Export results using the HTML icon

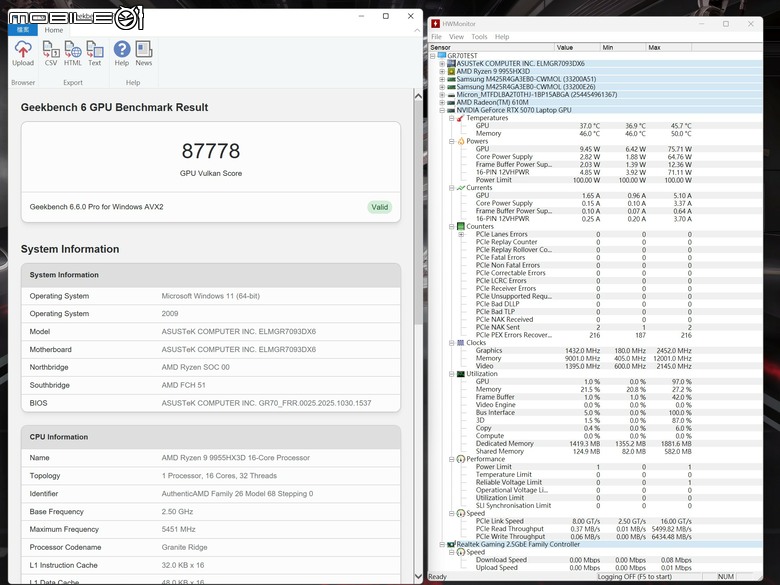coord(73,49)
